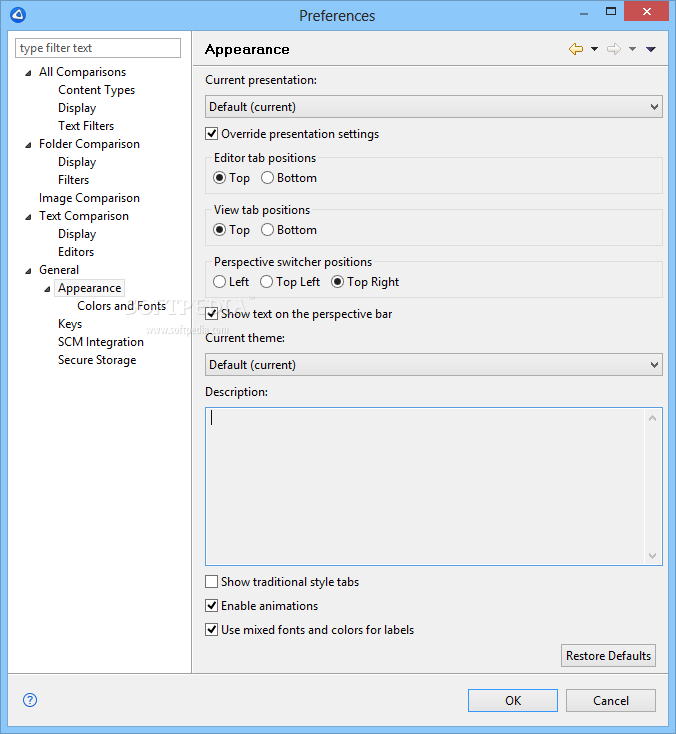Confirm with the OK button

click(513, 700)
